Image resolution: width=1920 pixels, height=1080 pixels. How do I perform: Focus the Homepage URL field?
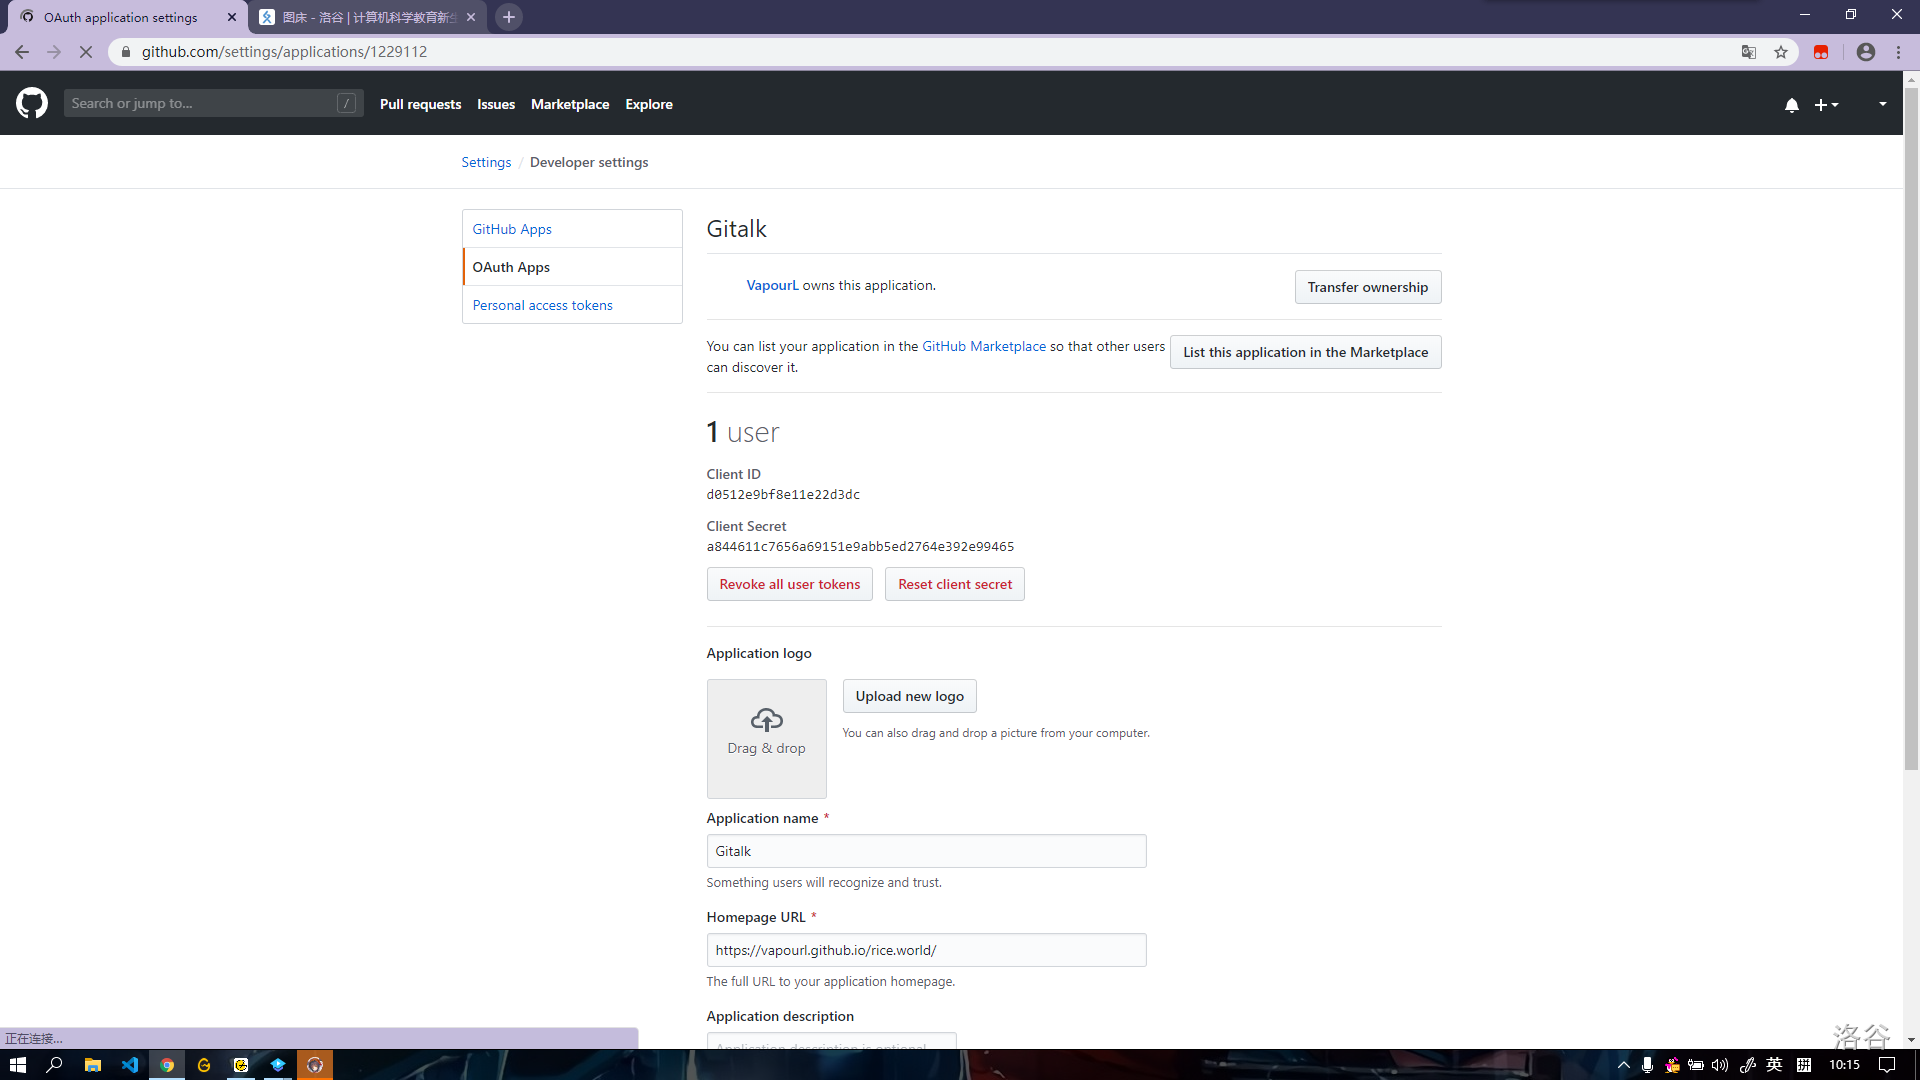(x=926, y=950)
